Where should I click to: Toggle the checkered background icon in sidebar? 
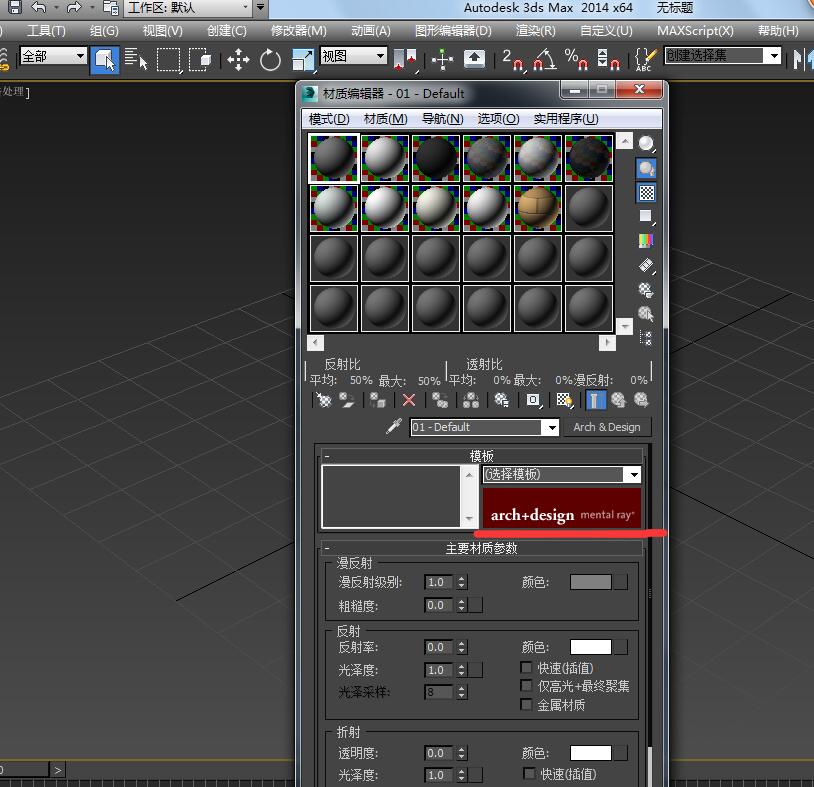coord(647,193)
